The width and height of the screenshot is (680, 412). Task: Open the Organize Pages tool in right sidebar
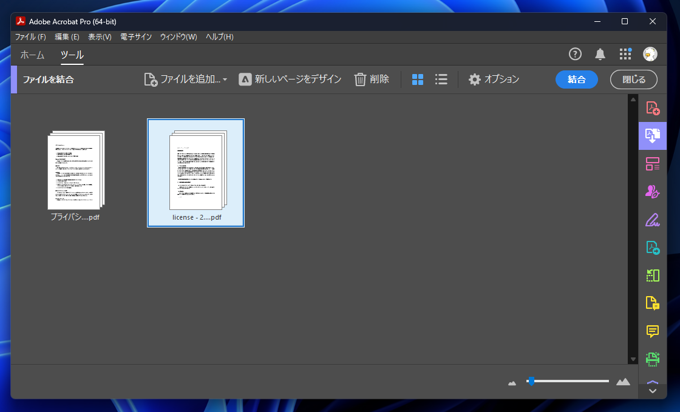[x=653, y=164]
